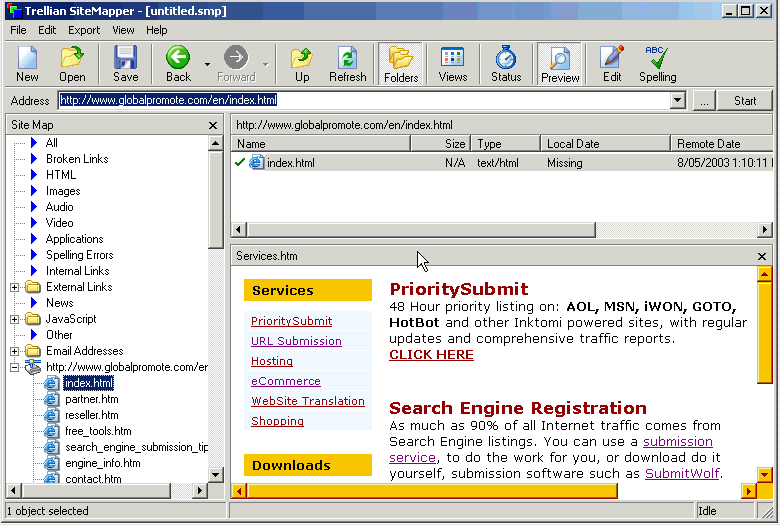Viewport: 780px width, 525px height.
Task: Click the Address URL input field
Action: pyautogui.click(x=364, y=101)
